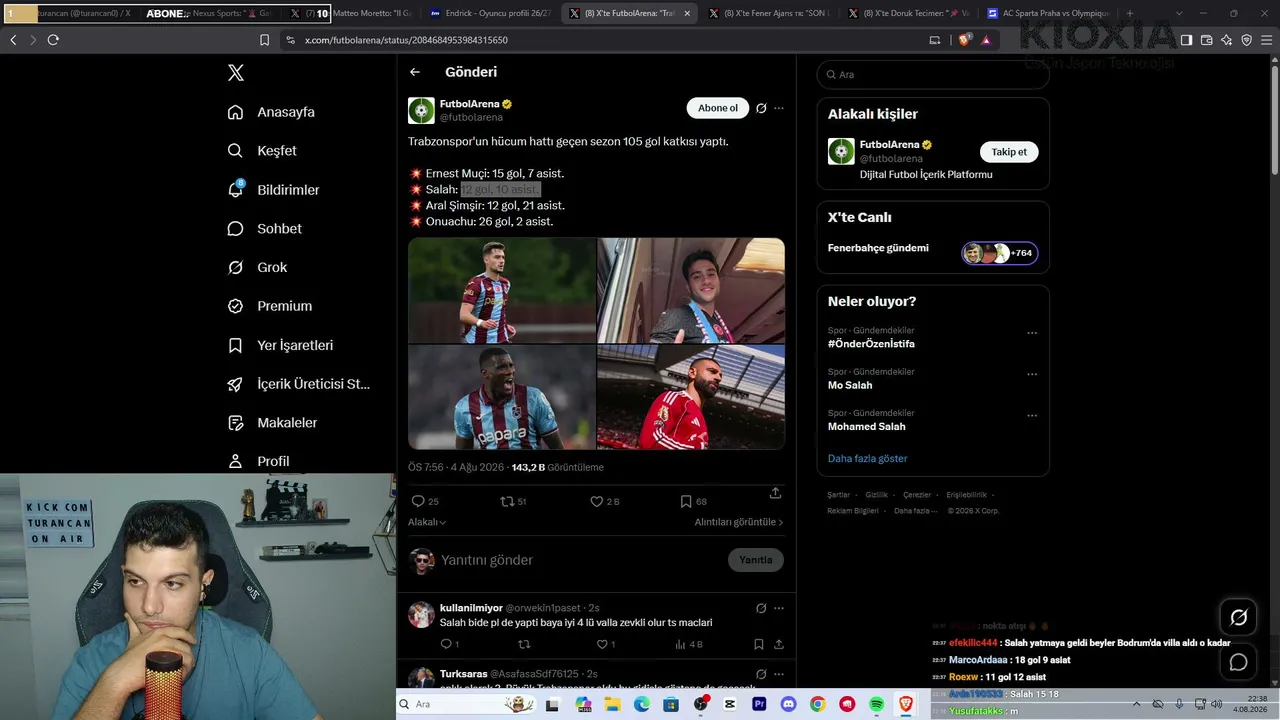This screenshot has width=1280, height=720.
Task: Open the browser hamburger main menu
Action: (1266, 40)
